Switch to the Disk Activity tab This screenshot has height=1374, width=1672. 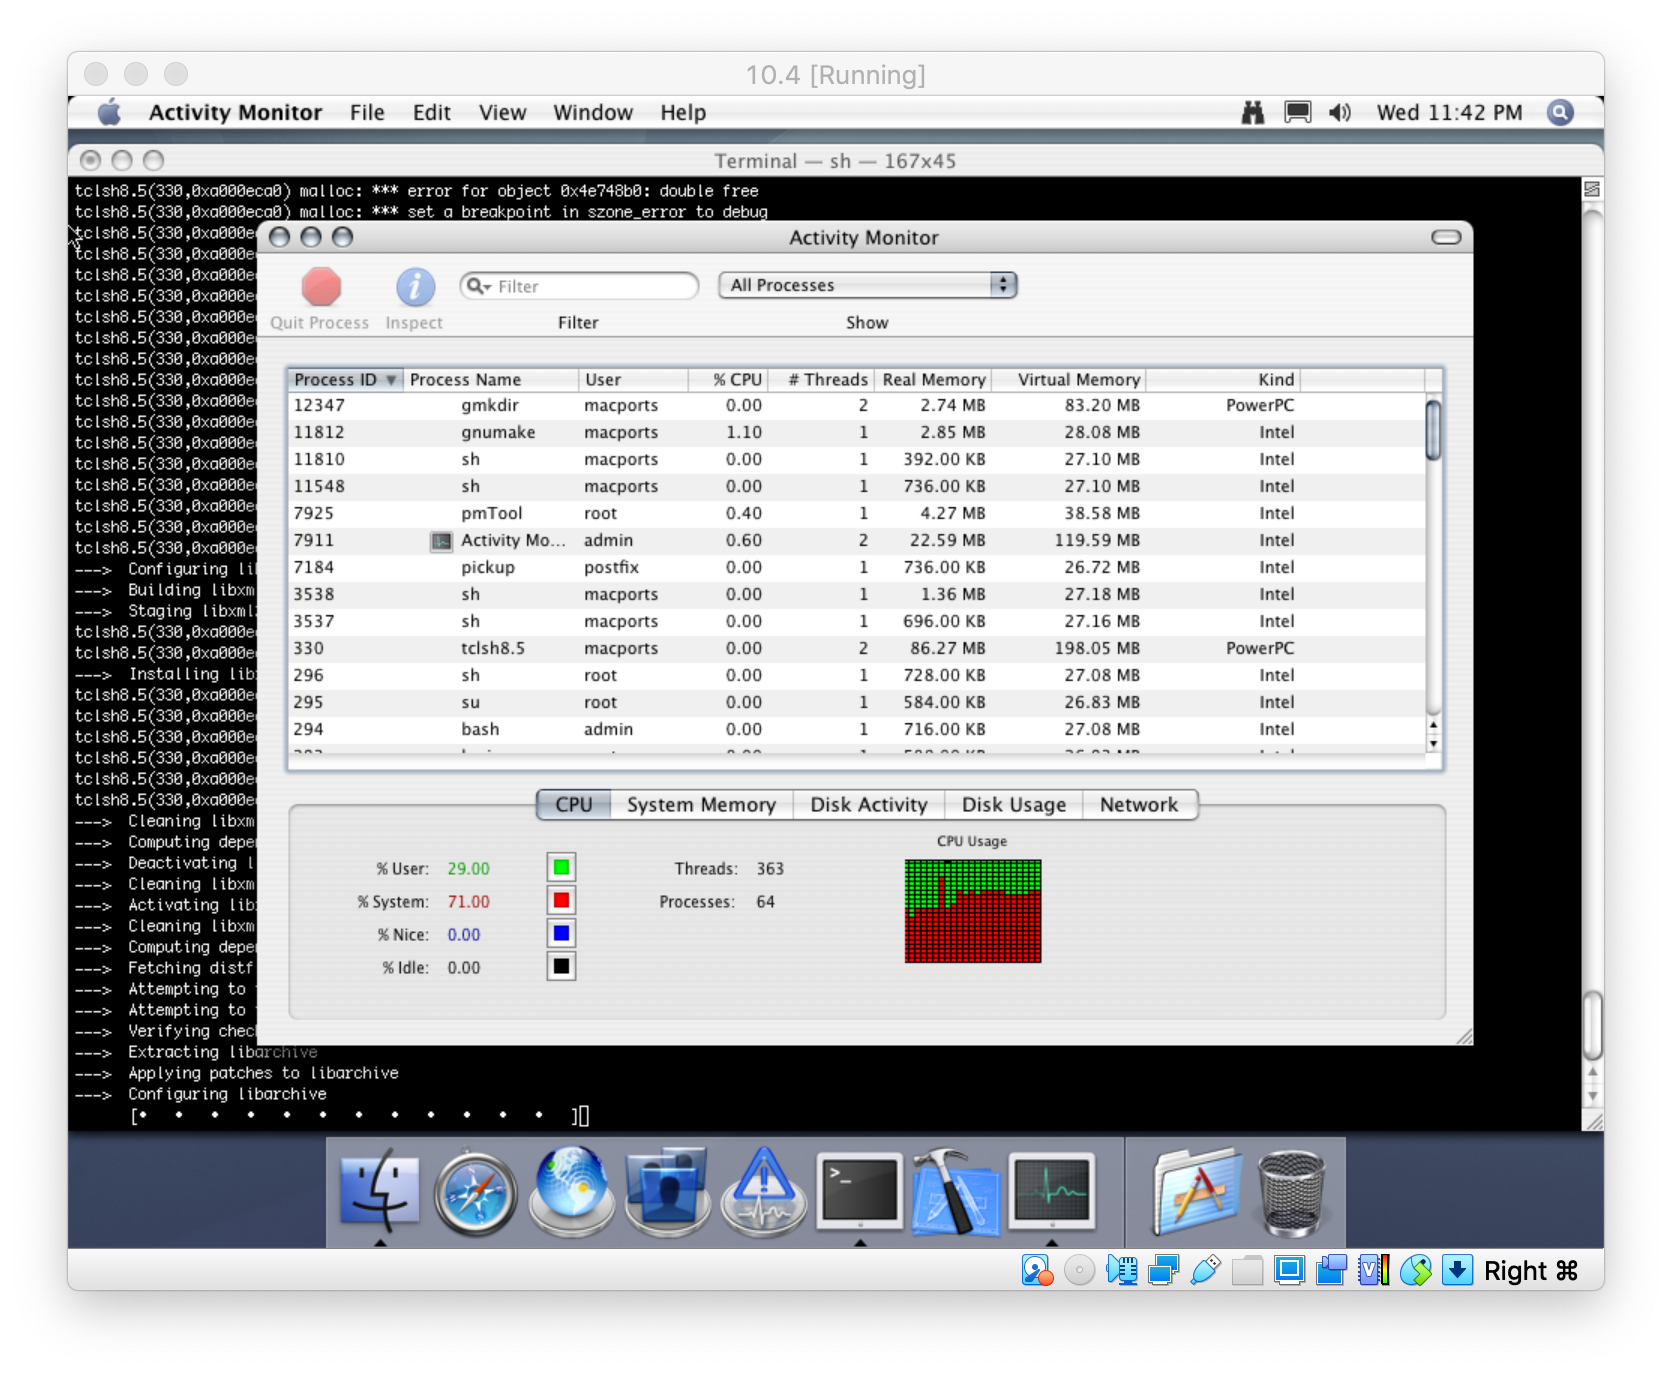(869, 805)
